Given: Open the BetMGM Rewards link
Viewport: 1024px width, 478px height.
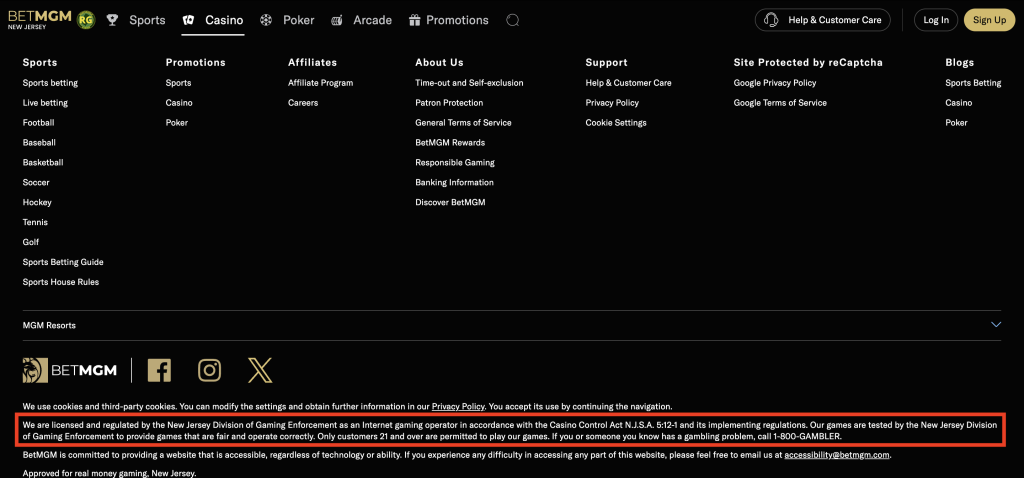Looking at the screenshot, I should pos(450,142).
